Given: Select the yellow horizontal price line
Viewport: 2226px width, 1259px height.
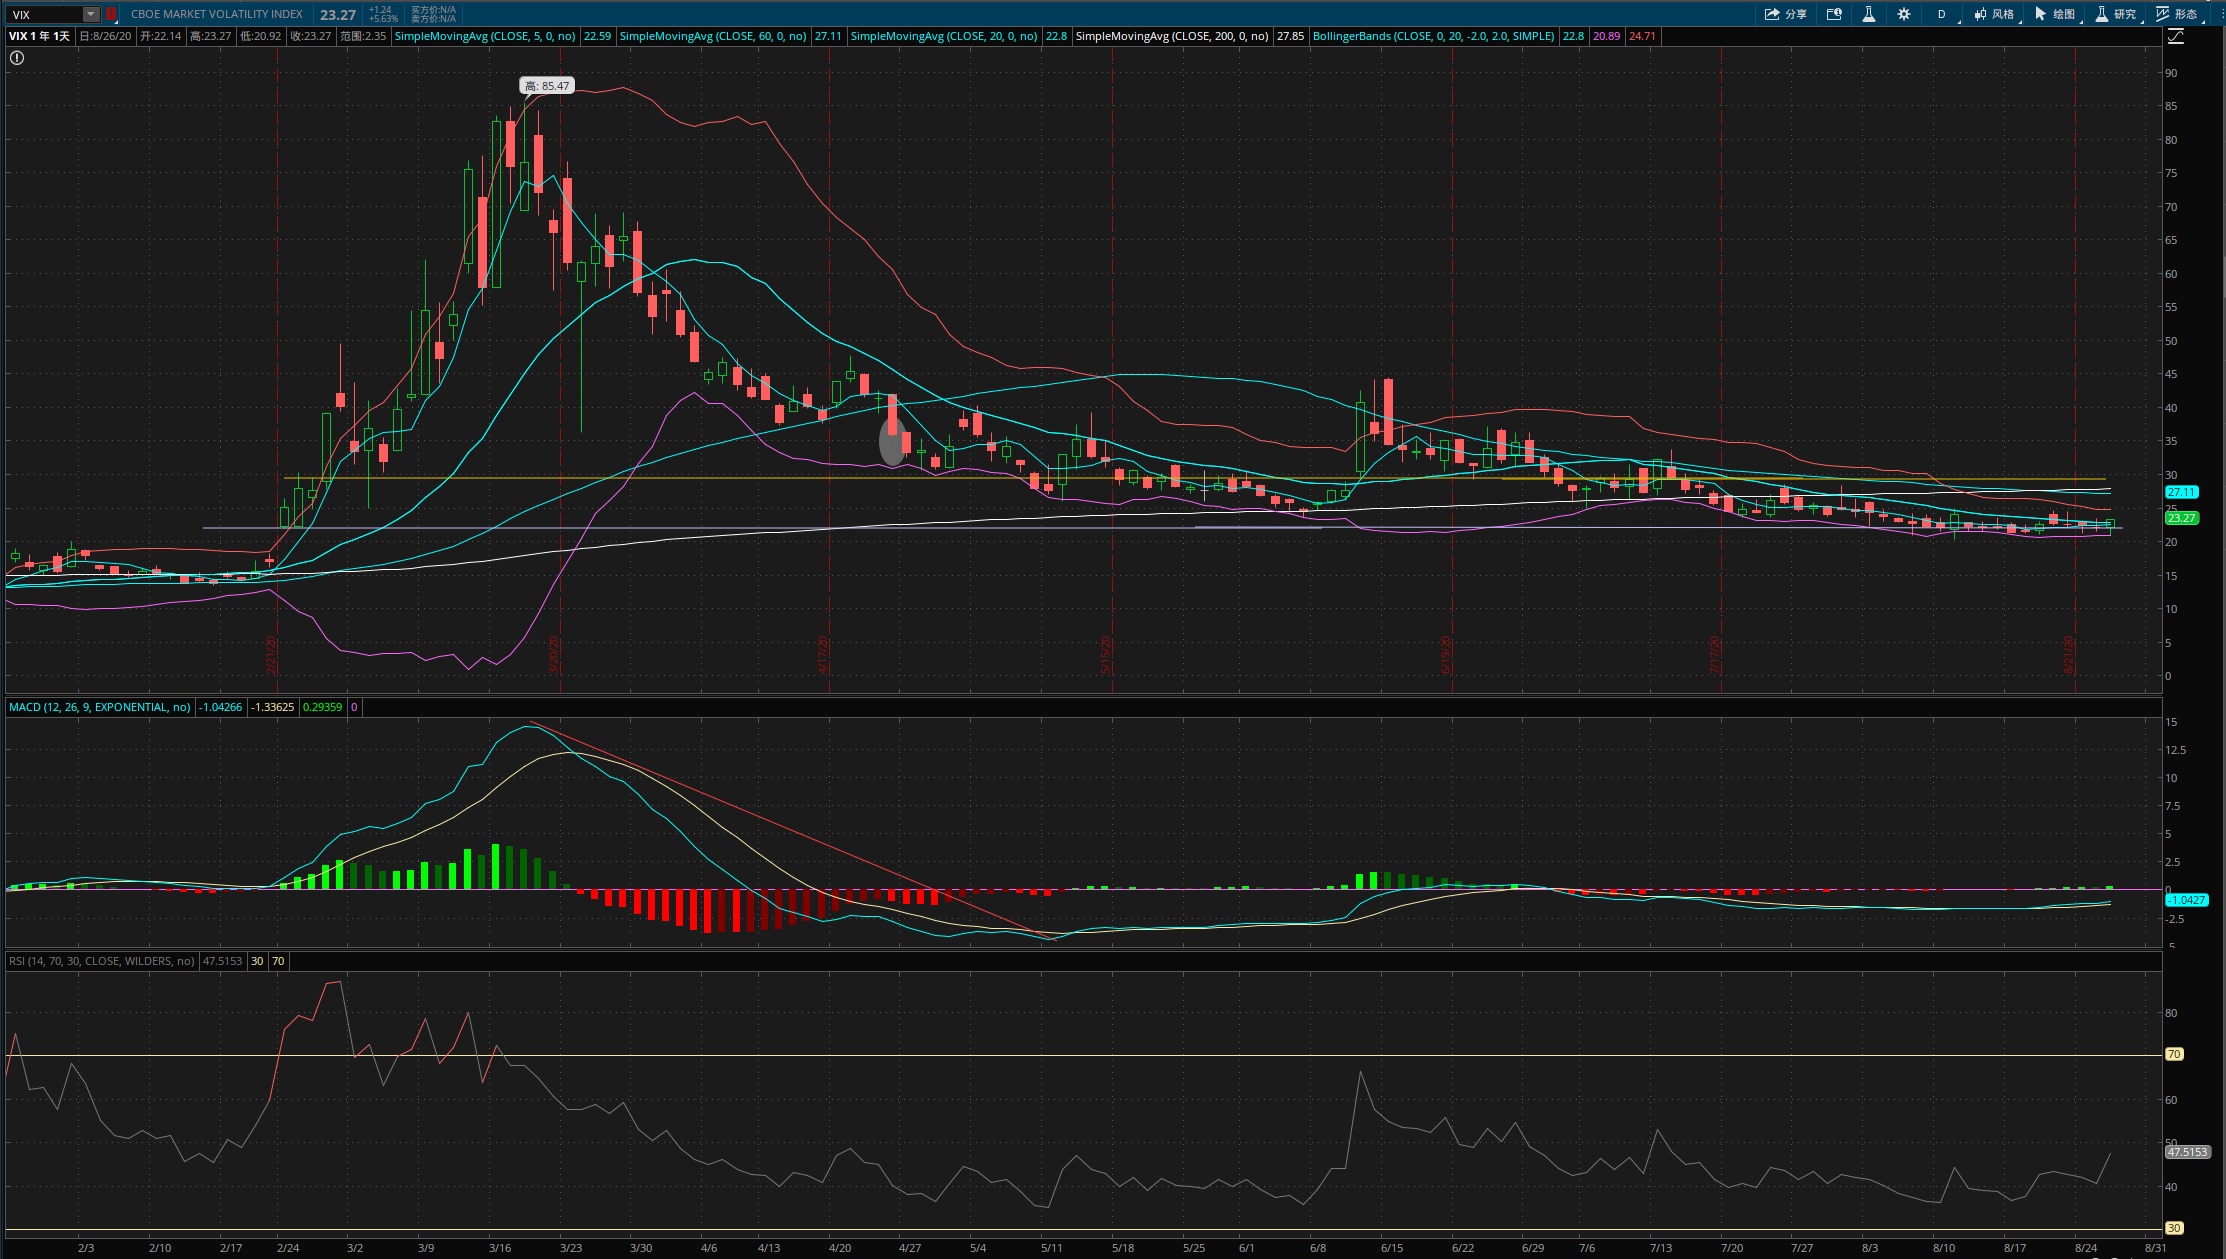Looking at the screenshot, I should coord(1195,478).
